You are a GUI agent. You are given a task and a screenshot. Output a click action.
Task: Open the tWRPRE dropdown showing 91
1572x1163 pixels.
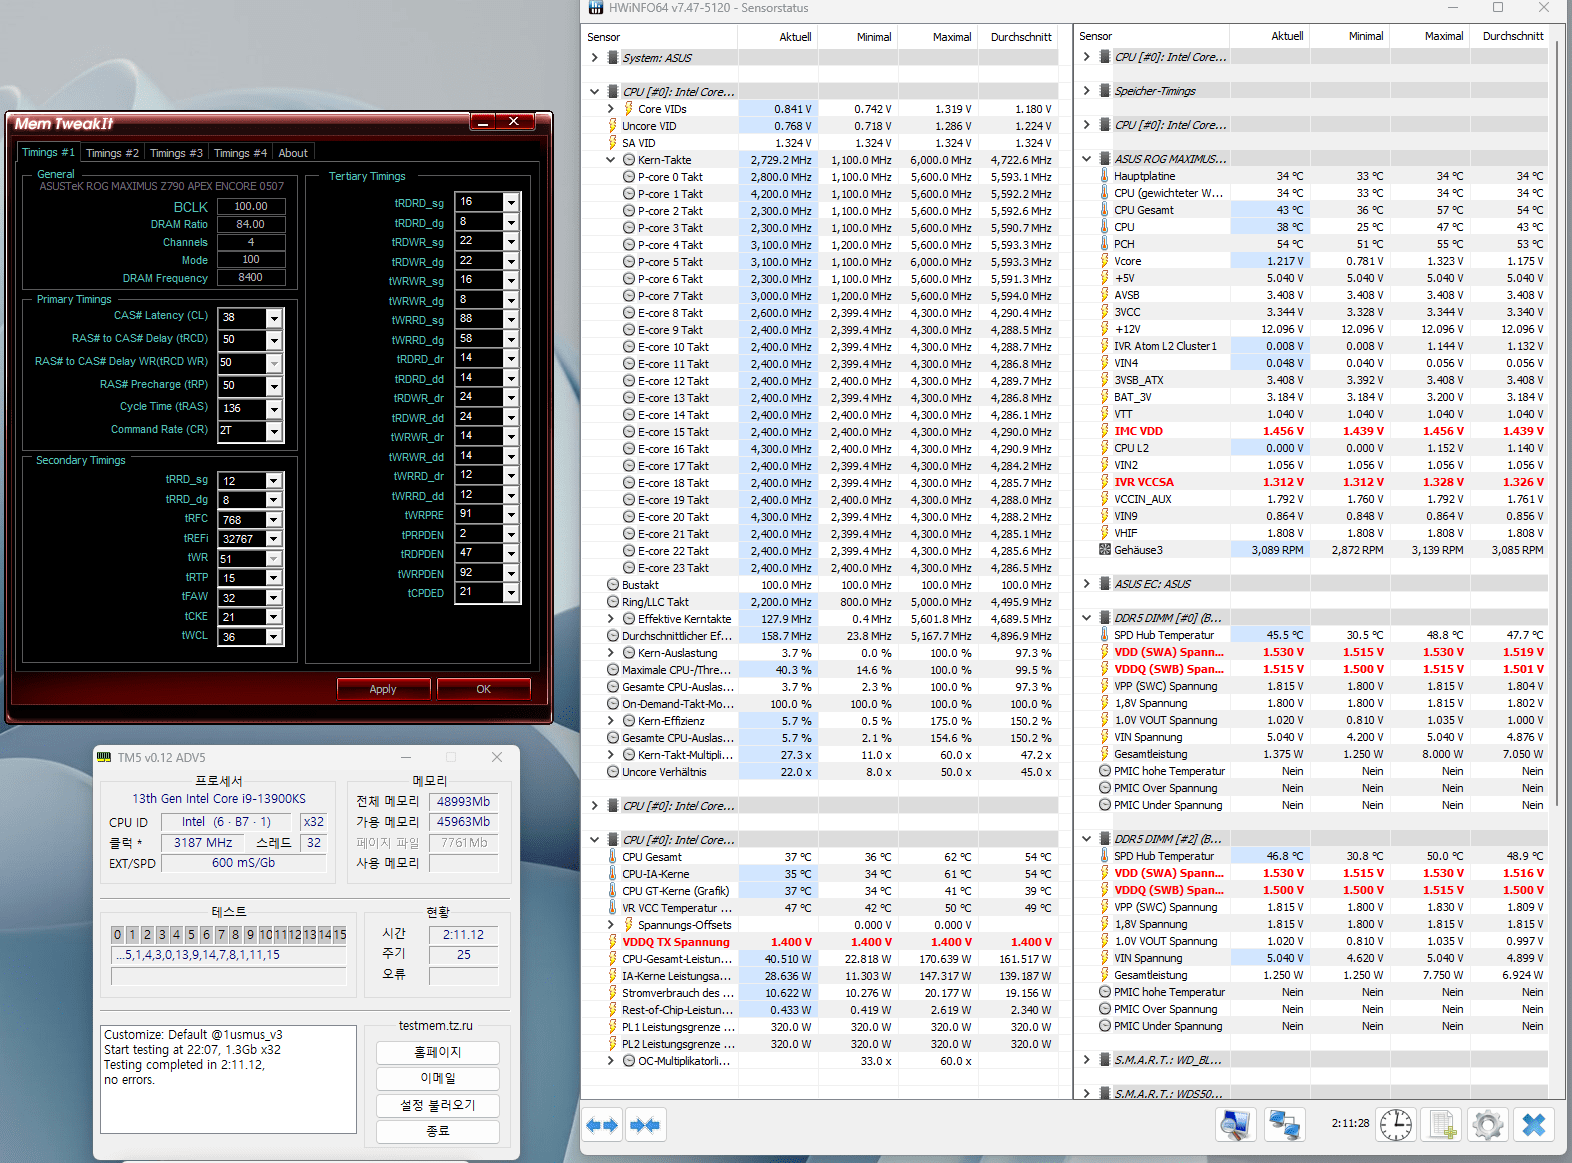pyautogui.click(x=511, y=515)
